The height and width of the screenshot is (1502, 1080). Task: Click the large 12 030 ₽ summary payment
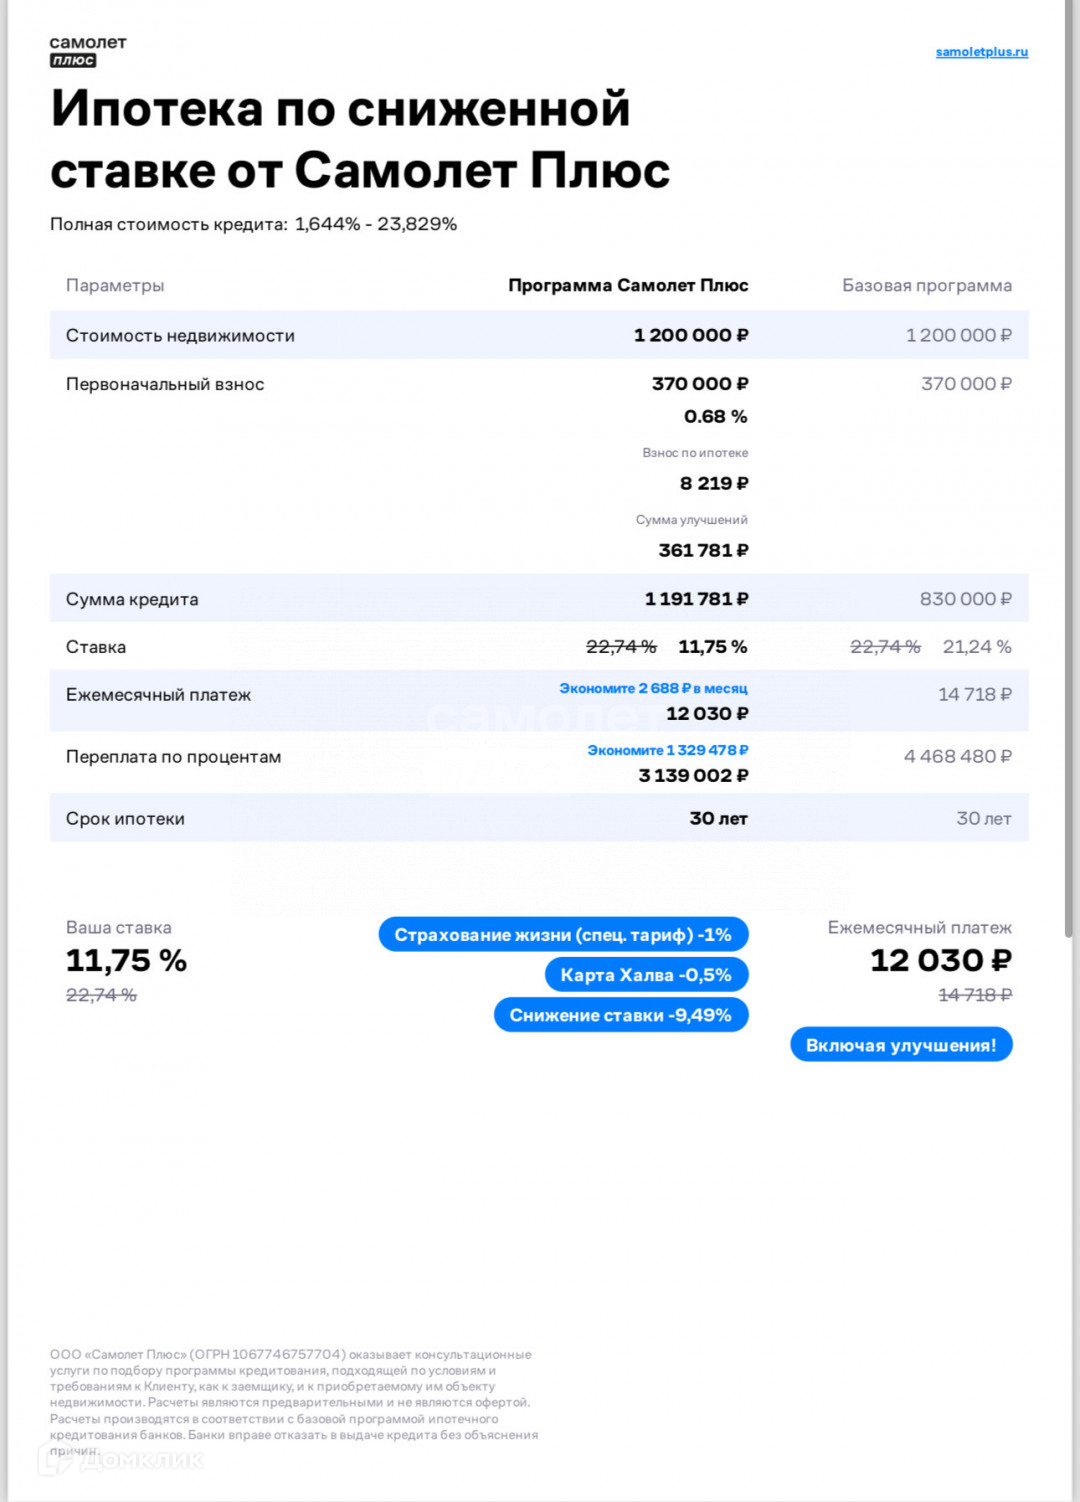point(940,961)
